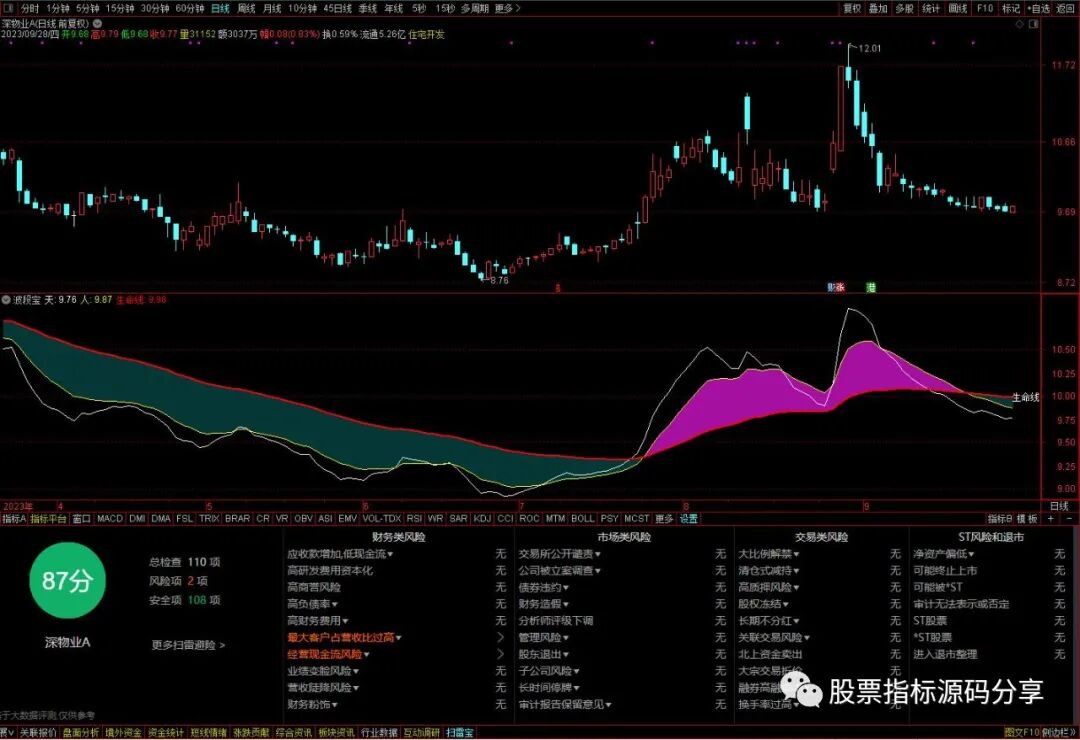Open the 更多 periods expander in top bar
The height and width of the screenshot is (740, 1080).
507,8
